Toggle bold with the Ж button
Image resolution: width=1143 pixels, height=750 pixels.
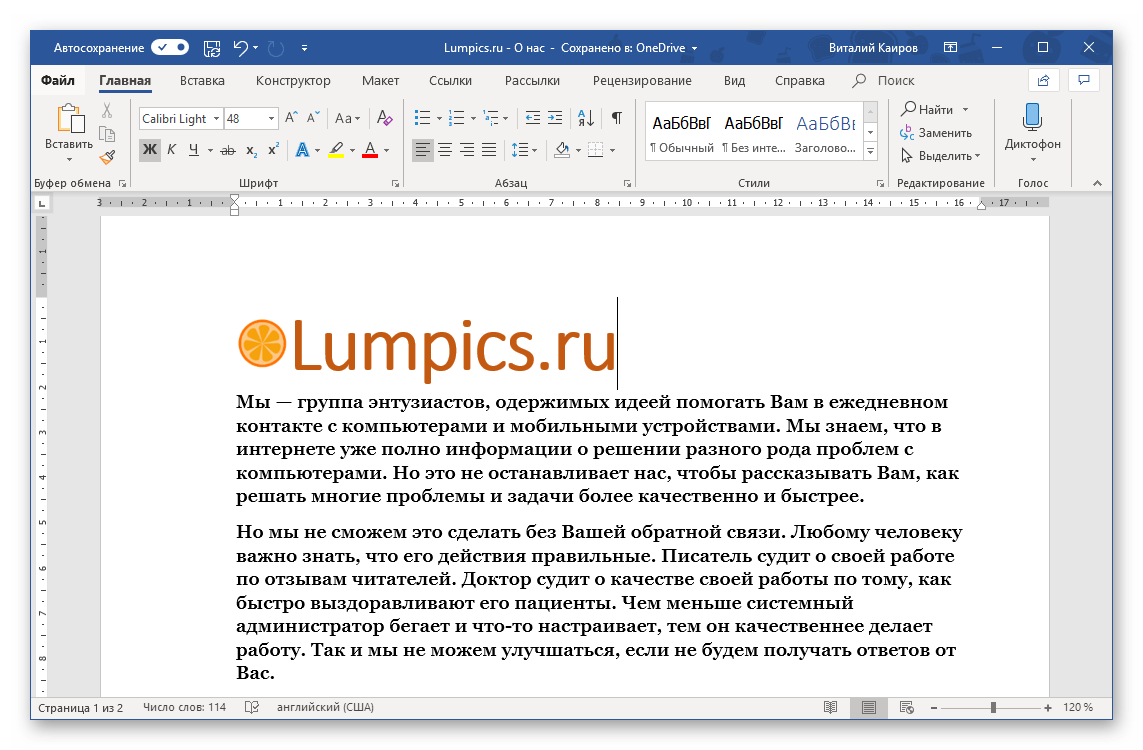[149, 150]
